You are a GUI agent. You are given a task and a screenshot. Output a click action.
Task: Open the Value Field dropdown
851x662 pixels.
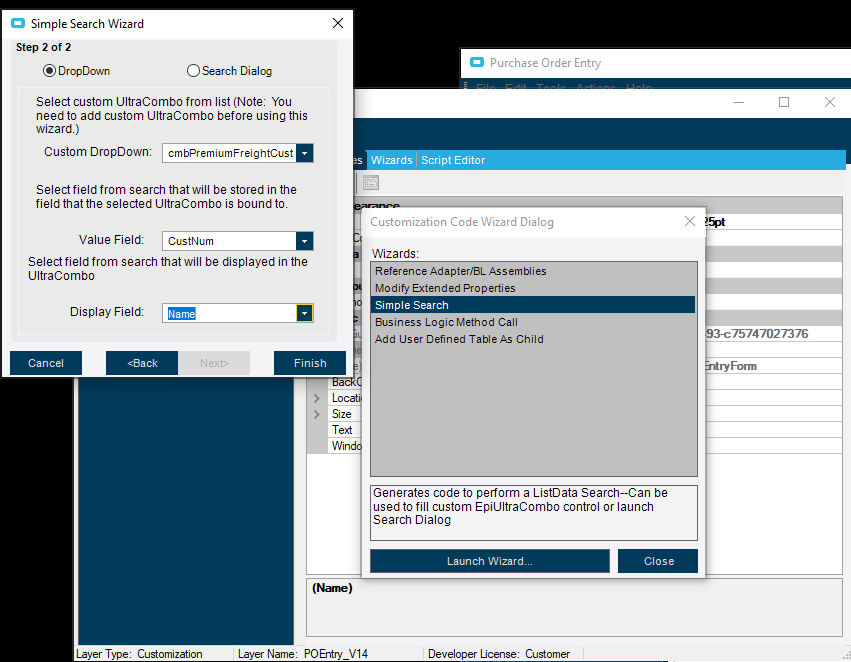pos(304,241)
